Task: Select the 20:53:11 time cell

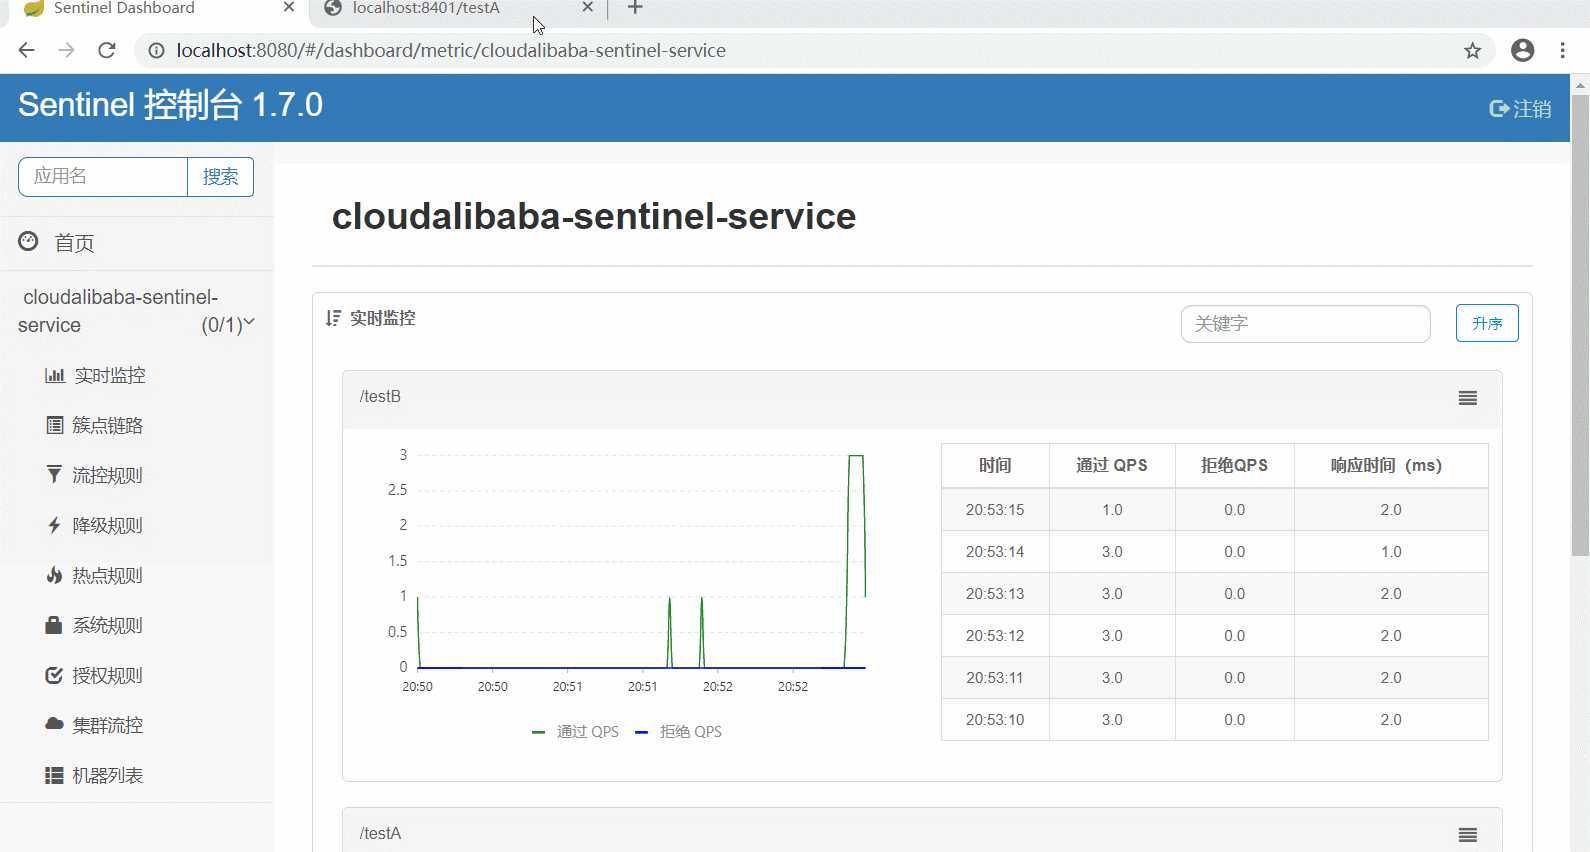Action: tap(995, 678)
